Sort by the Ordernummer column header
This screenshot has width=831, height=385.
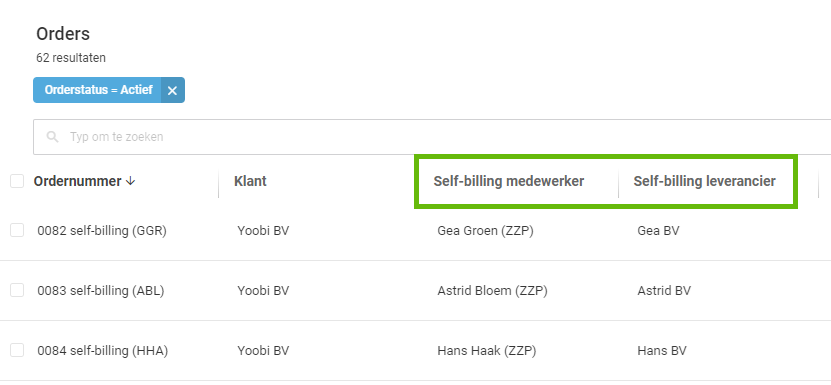click(x=77, y=181)
